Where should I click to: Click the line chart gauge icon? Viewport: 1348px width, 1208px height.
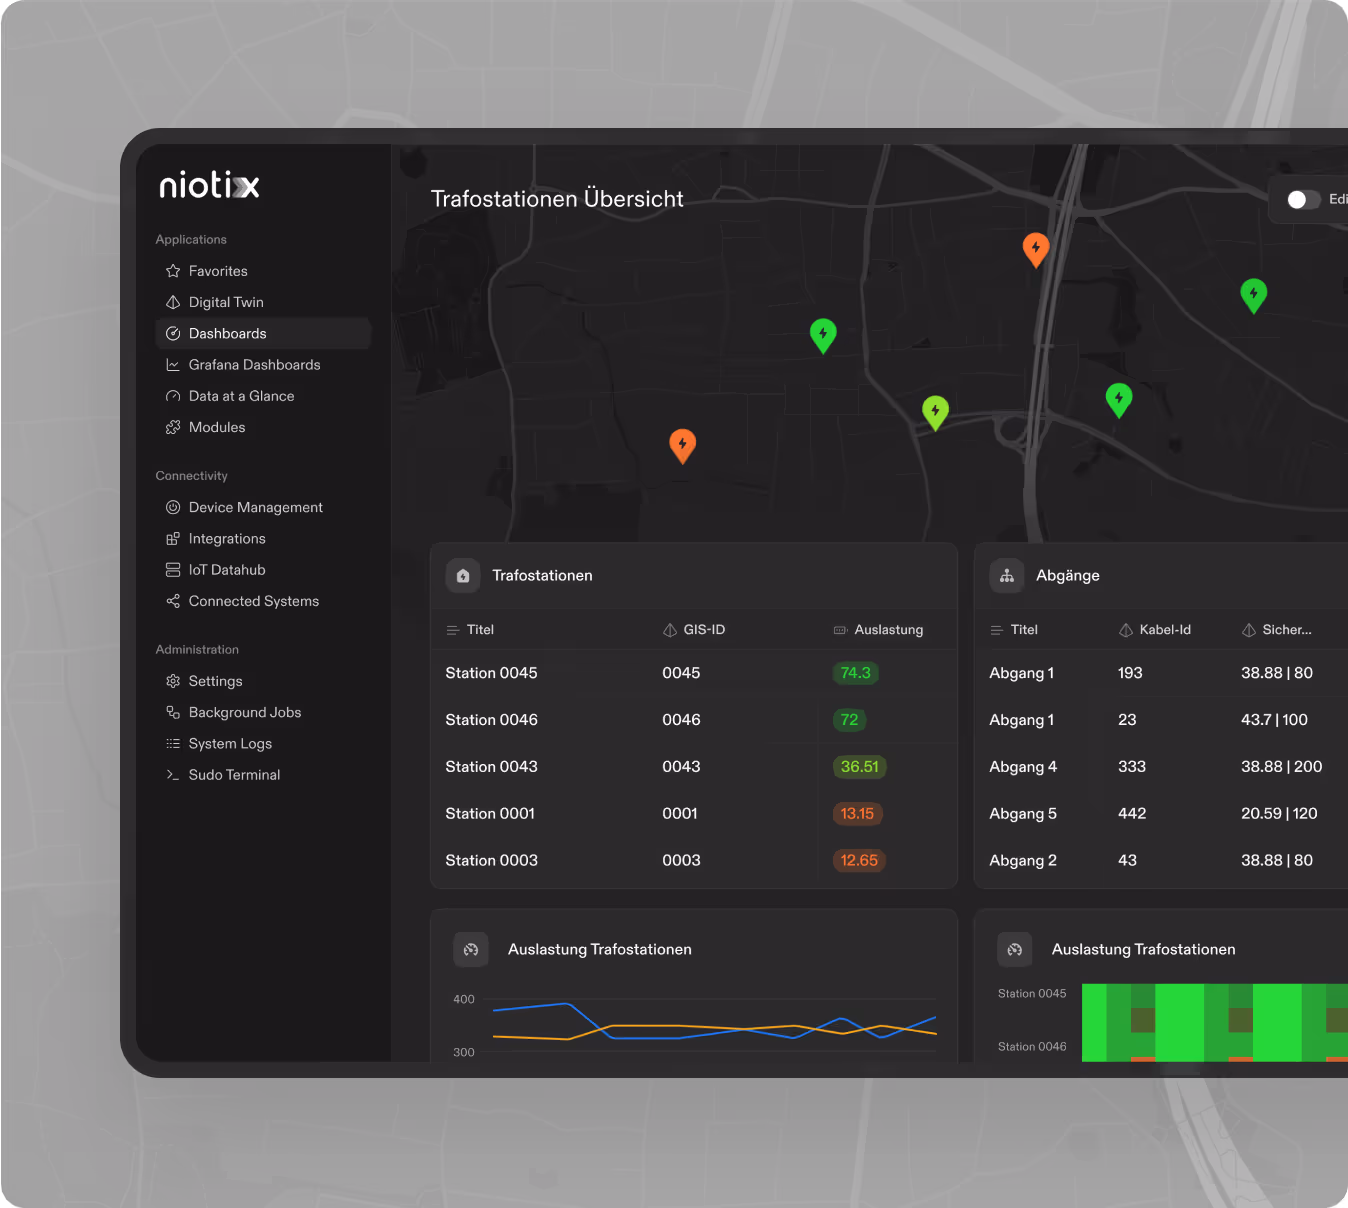[471, 950]
